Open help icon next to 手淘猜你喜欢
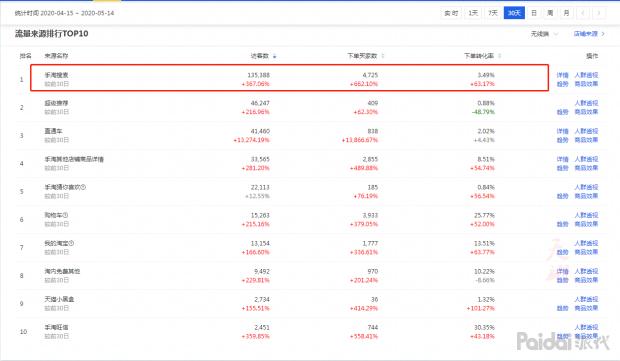Image resolution: width=620 pixels, height=361 pixels. [83, 187]
